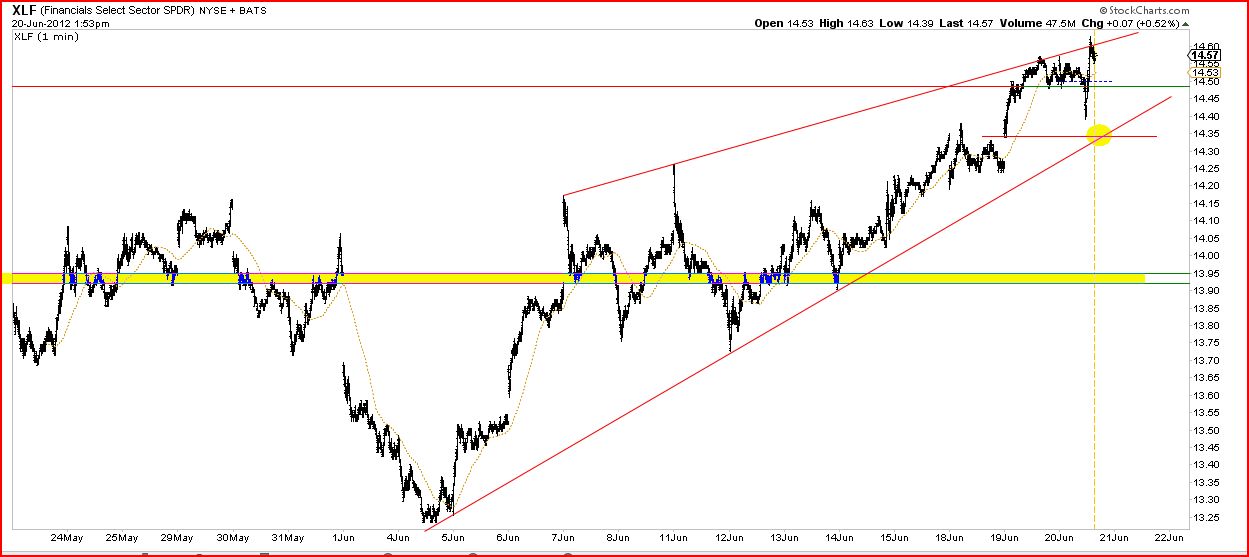1249x557 pixels.
Task: Click the 4Jun date axis label
Action: 400,536
